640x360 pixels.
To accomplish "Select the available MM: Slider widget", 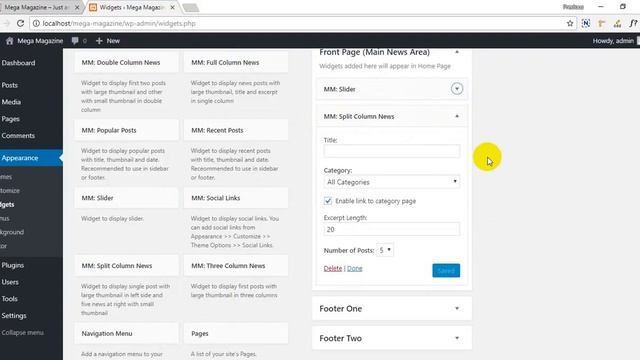I will pyautogui.click(x=127, y=198).
